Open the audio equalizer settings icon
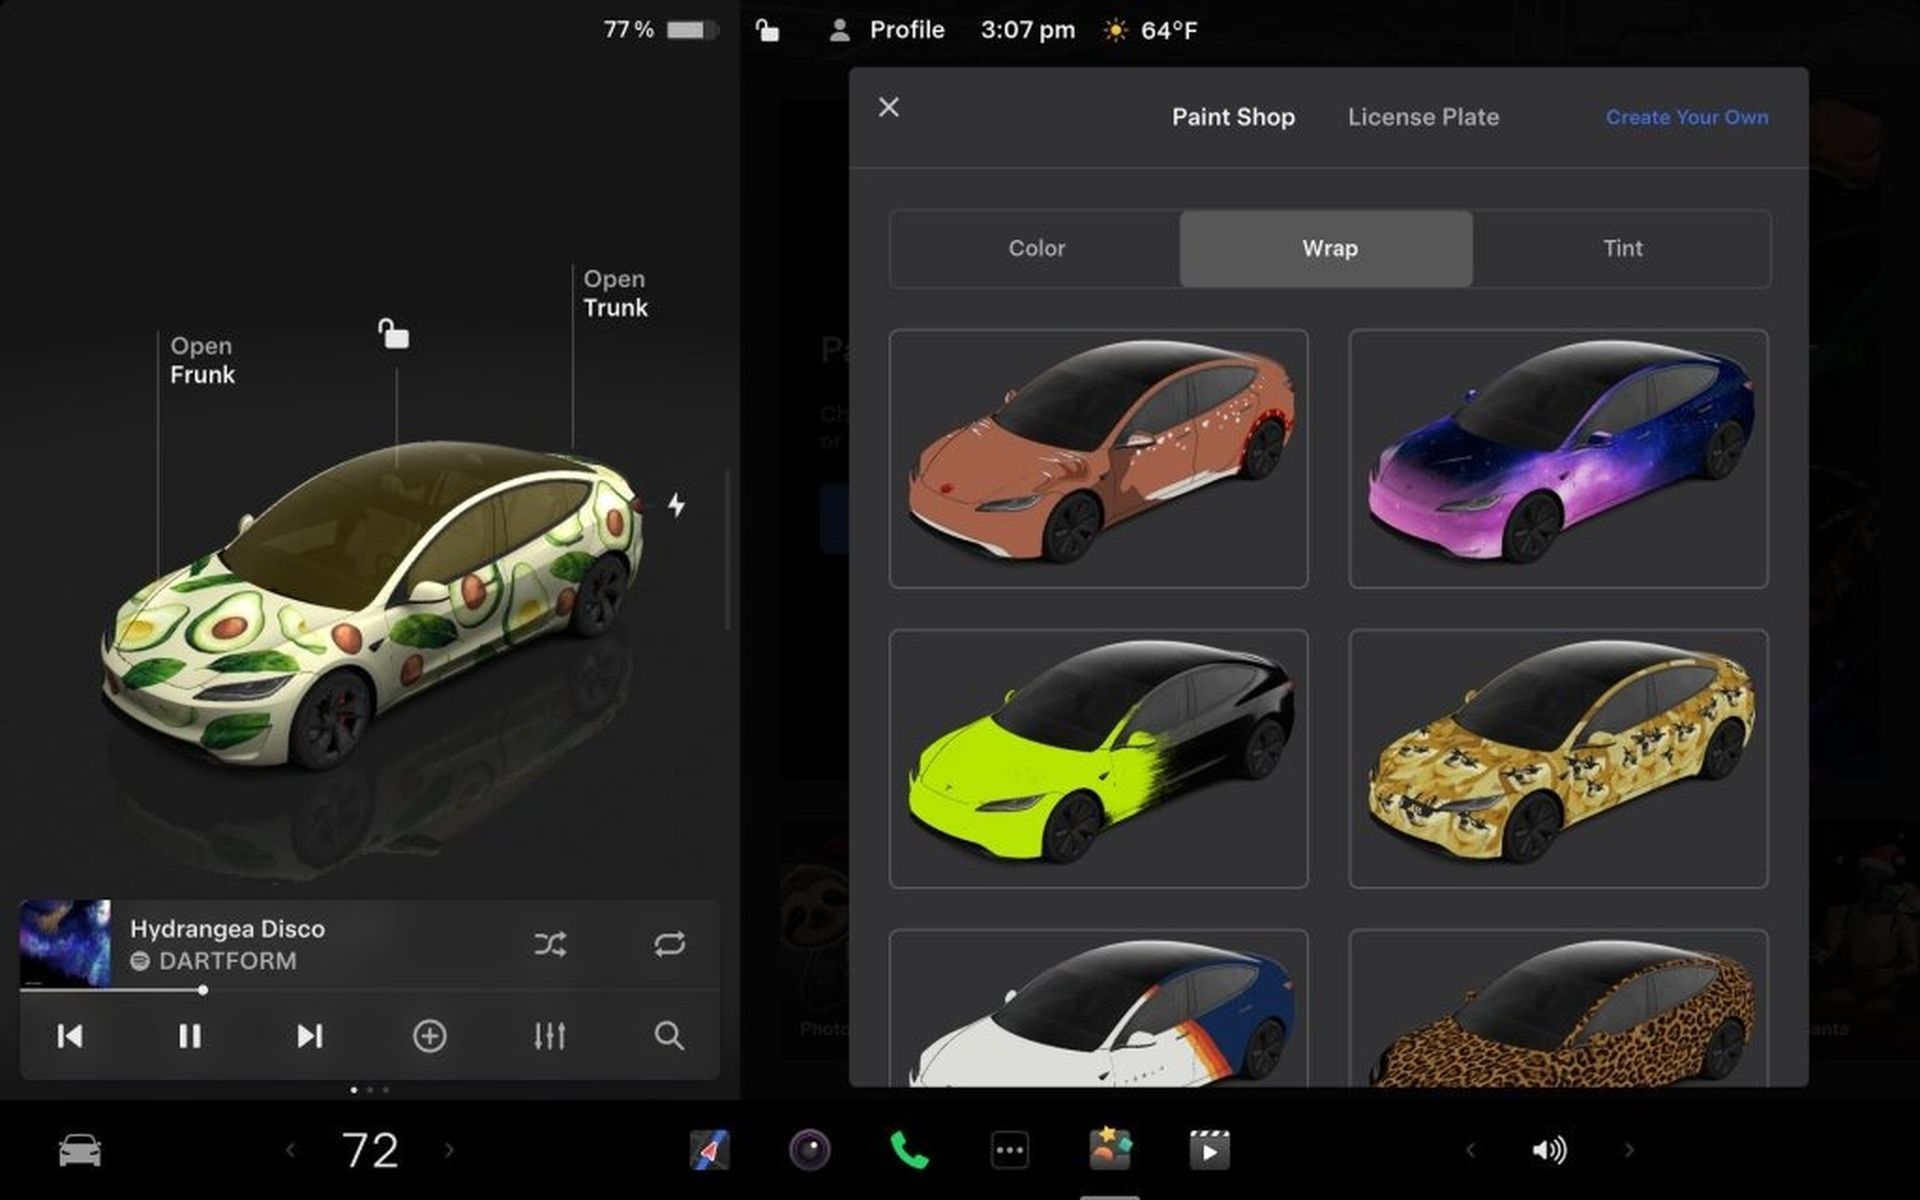The width and height of the screenshot is (1920, 1200). 549,1037
